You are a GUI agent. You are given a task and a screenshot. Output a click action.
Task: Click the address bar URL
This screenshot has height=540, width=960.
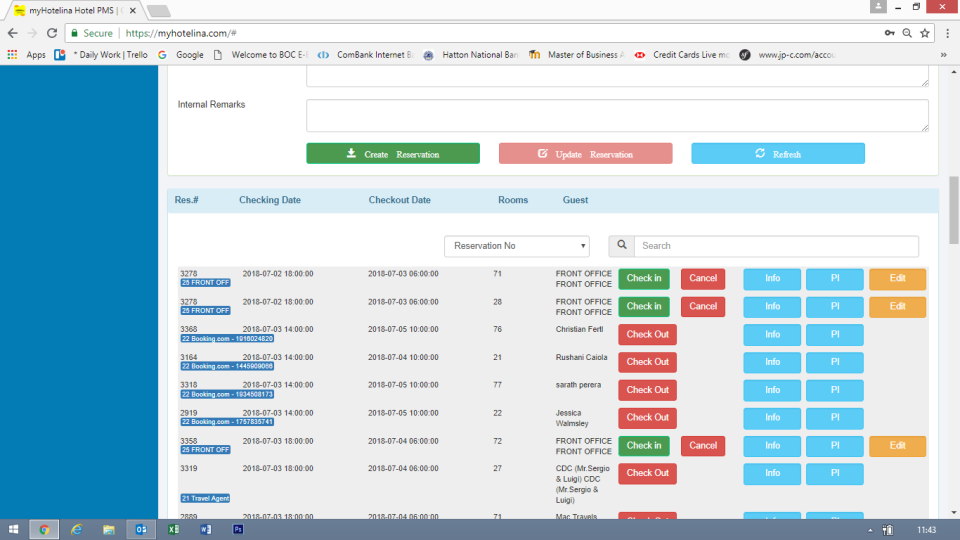pos(181,33)
